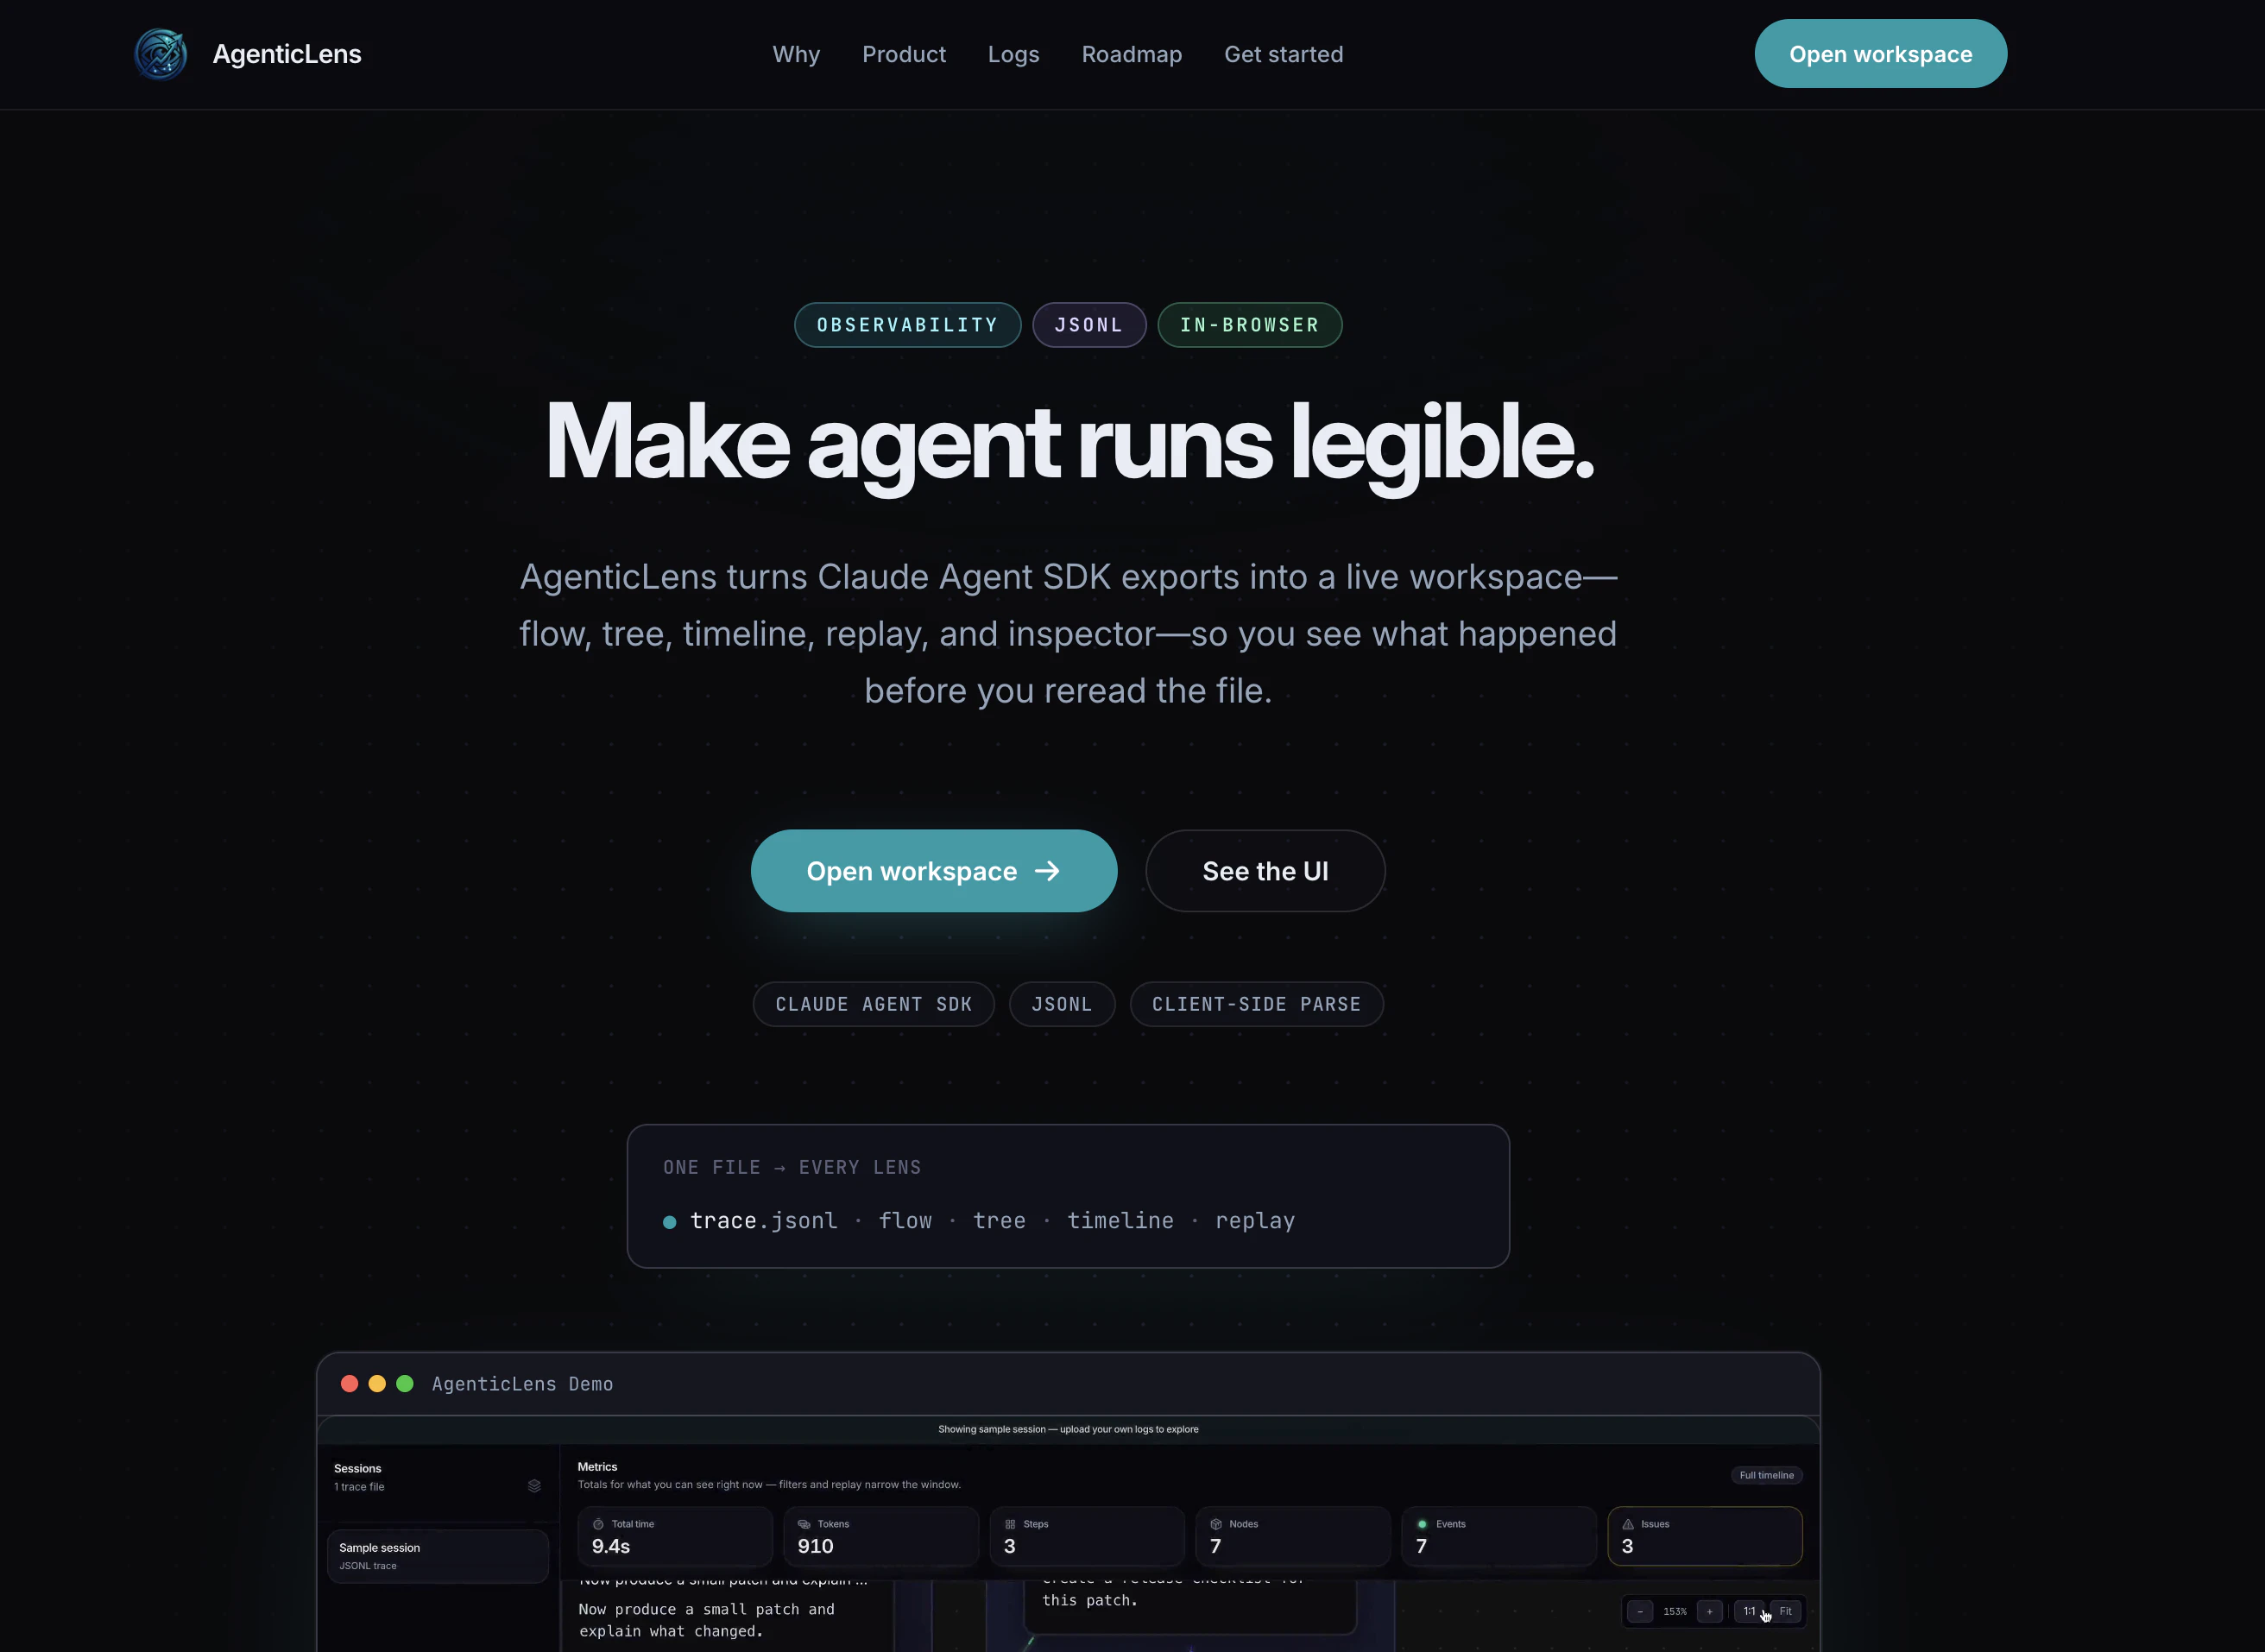Select the grid icon on the Steps card
Viewport: 2265px width, 1652px height.
1011,1525
